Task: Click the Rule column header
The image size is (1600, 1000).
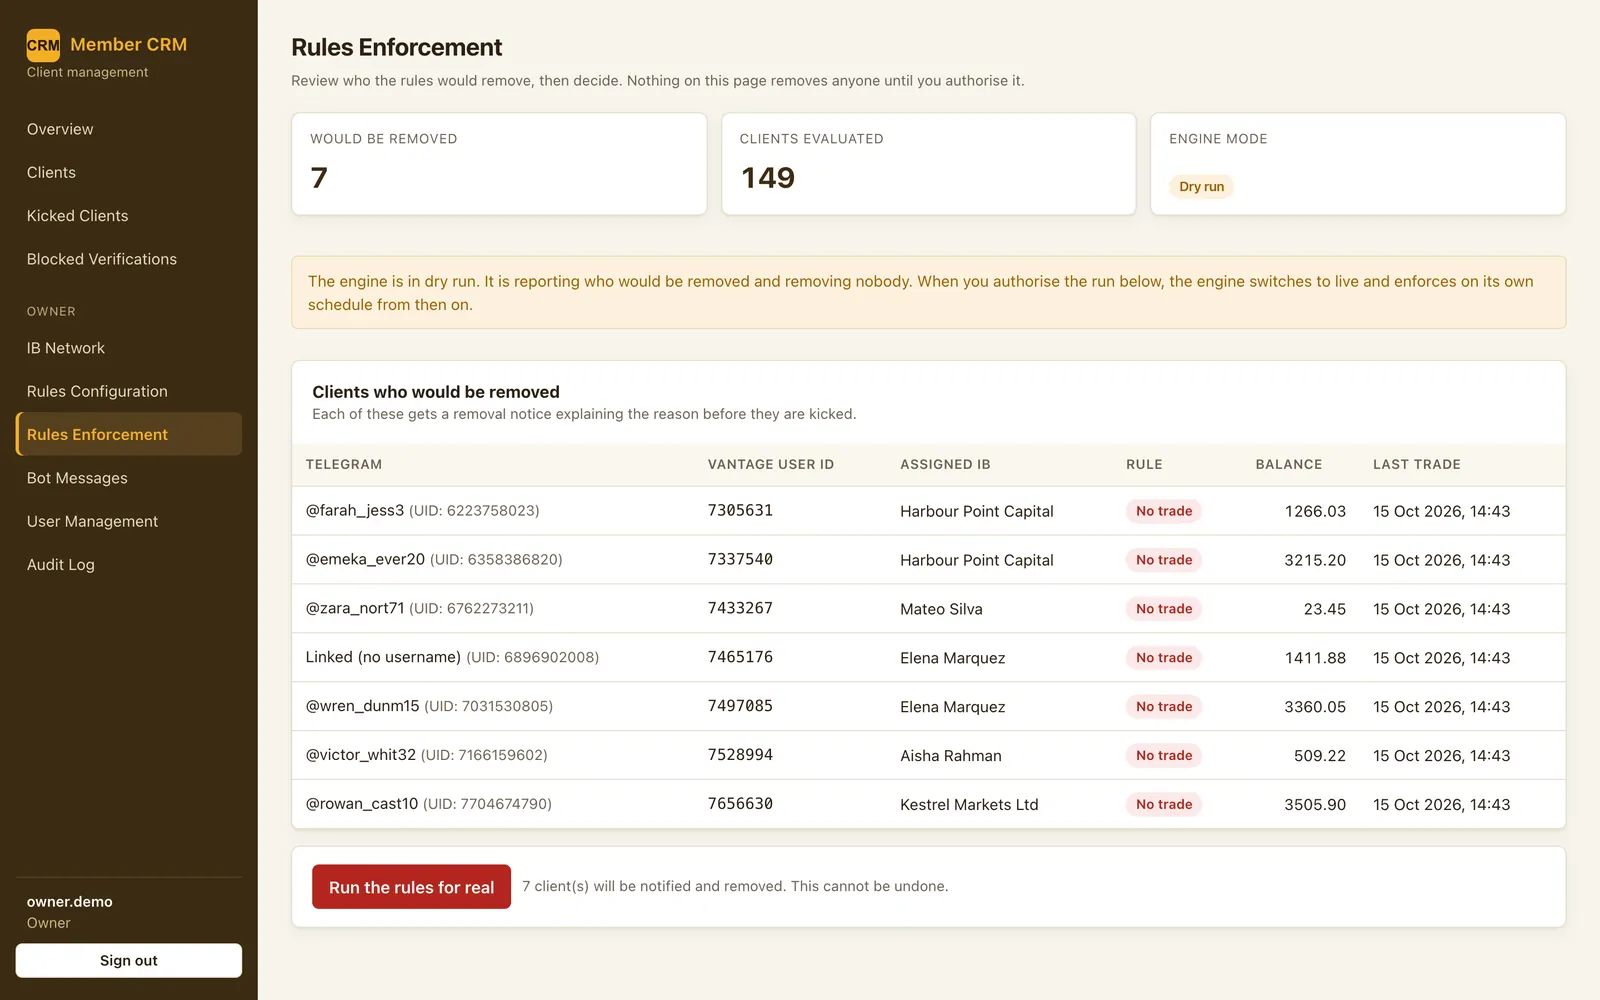Action: (x=1144, y=464)
